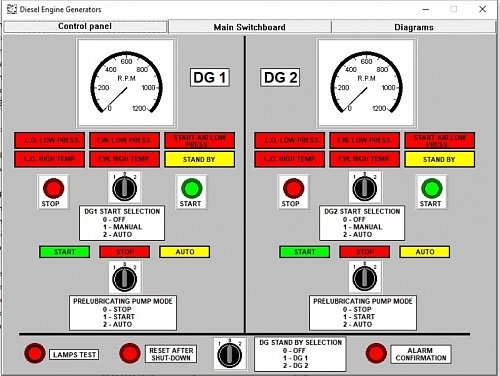Switch to the Main Switchboard tab
The width and height of the screenshot is (500, 376).
pyautogui.click(x=249, y=27)
